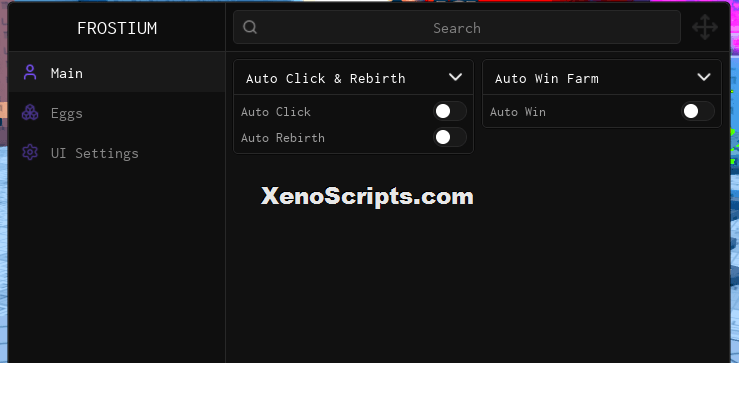
Task: Turn on the Auto Win toggle
Action: (698, 112)
